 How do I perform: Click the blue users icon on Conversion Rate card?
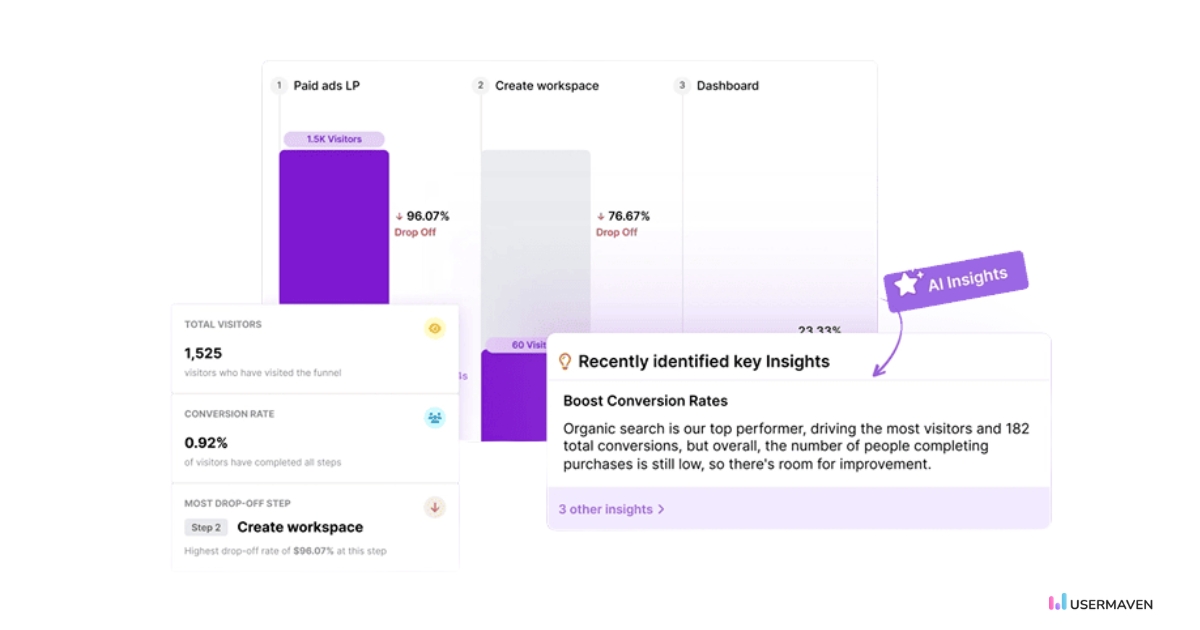click(x=434, y=418)
